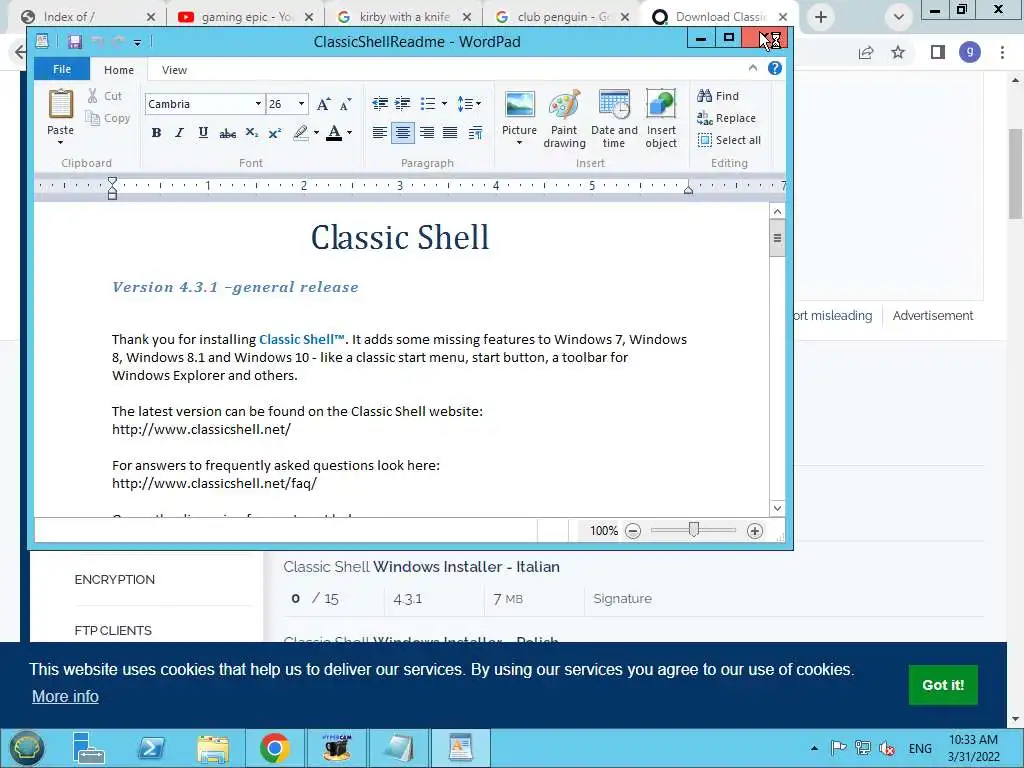1024x768 pixels.
Task: Increase paragraph indent
Action: pos(403,104)
